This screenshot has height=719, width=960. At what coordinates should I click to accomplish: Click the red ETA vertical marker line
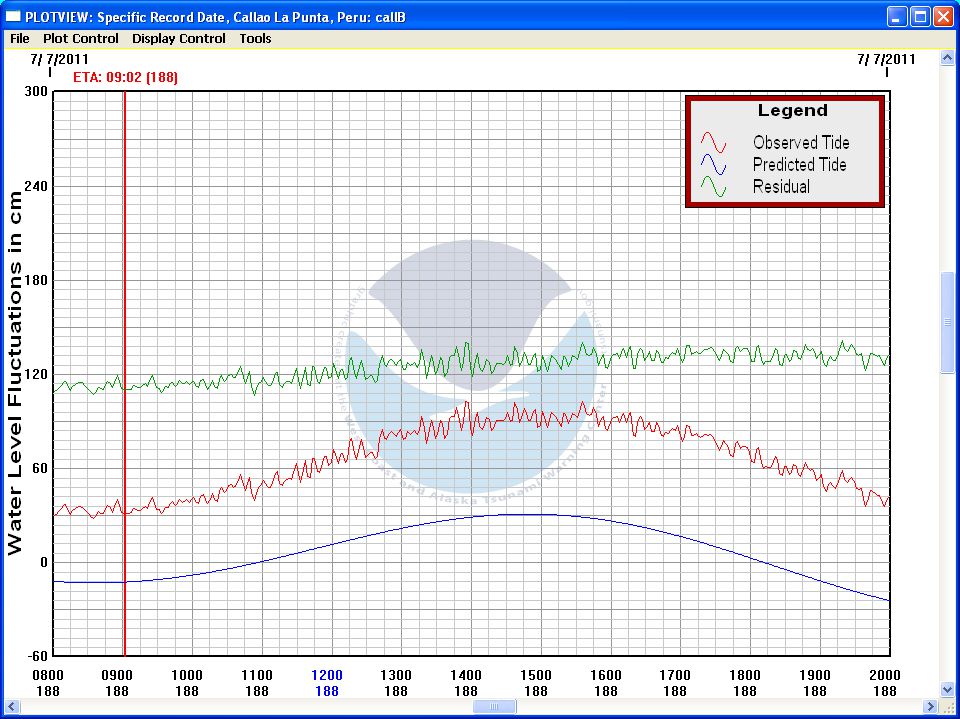click(x=124, y=374)
